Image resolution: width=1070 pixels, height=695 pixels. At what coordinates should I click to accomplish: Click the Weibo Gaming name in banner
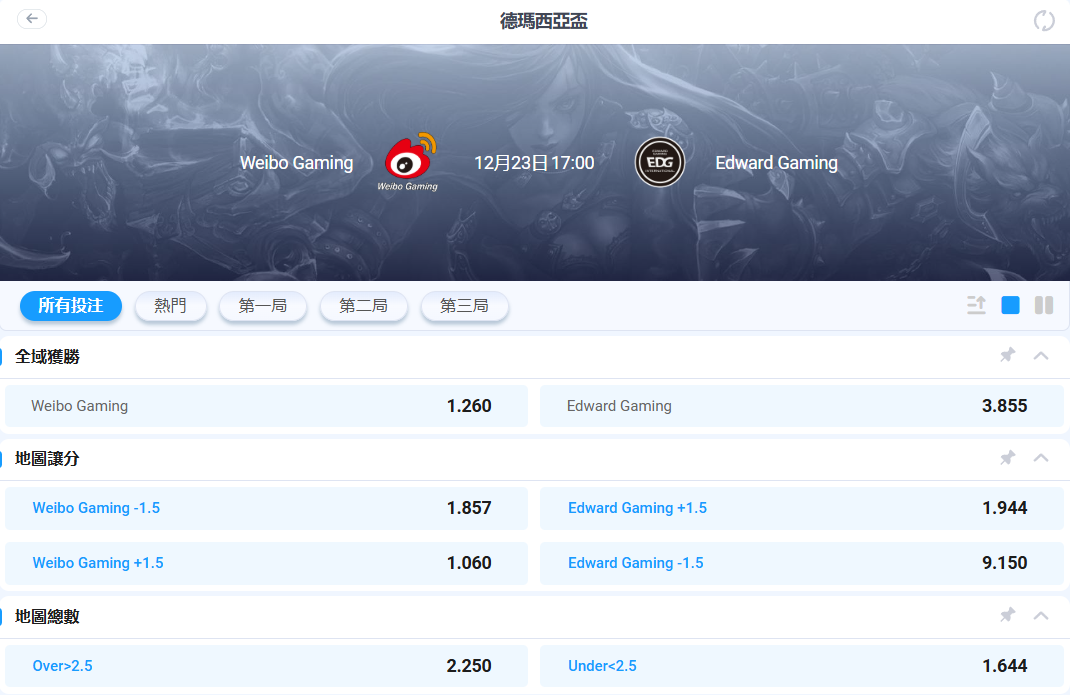pos(297,163)
